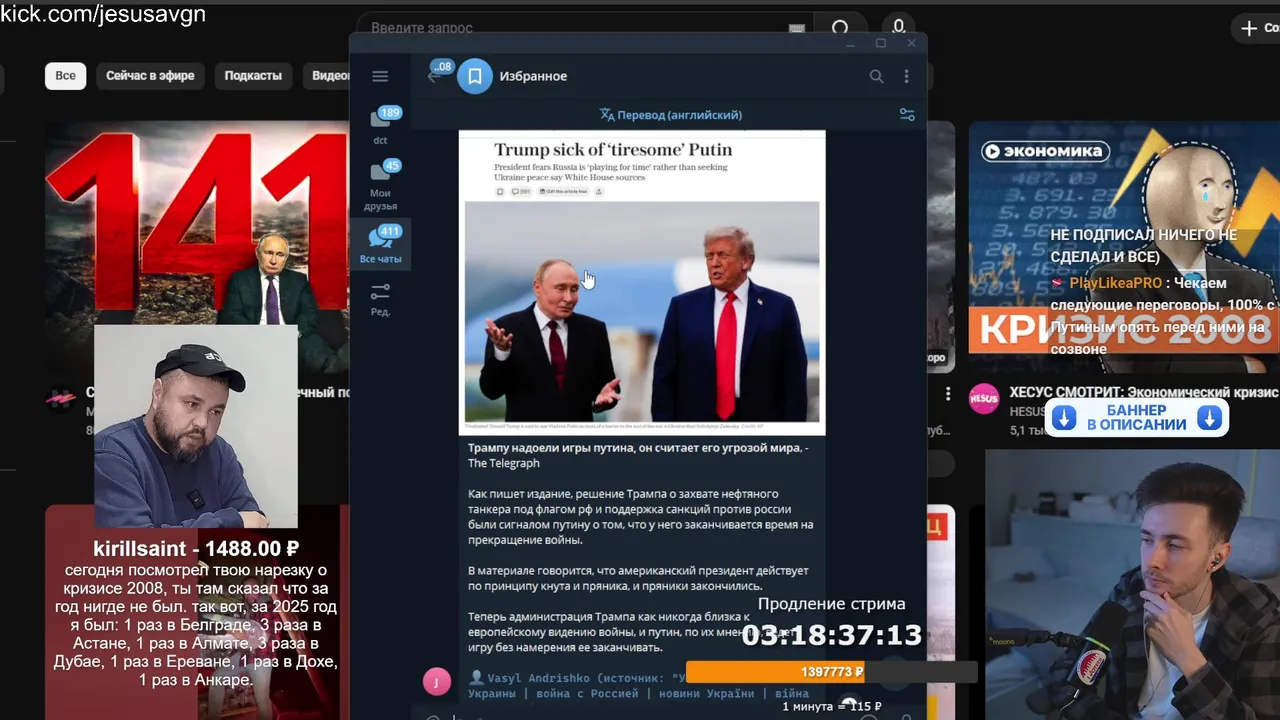
Task: Select the dct chat folder
Action: pyautogui.click(x=381, y=124)
